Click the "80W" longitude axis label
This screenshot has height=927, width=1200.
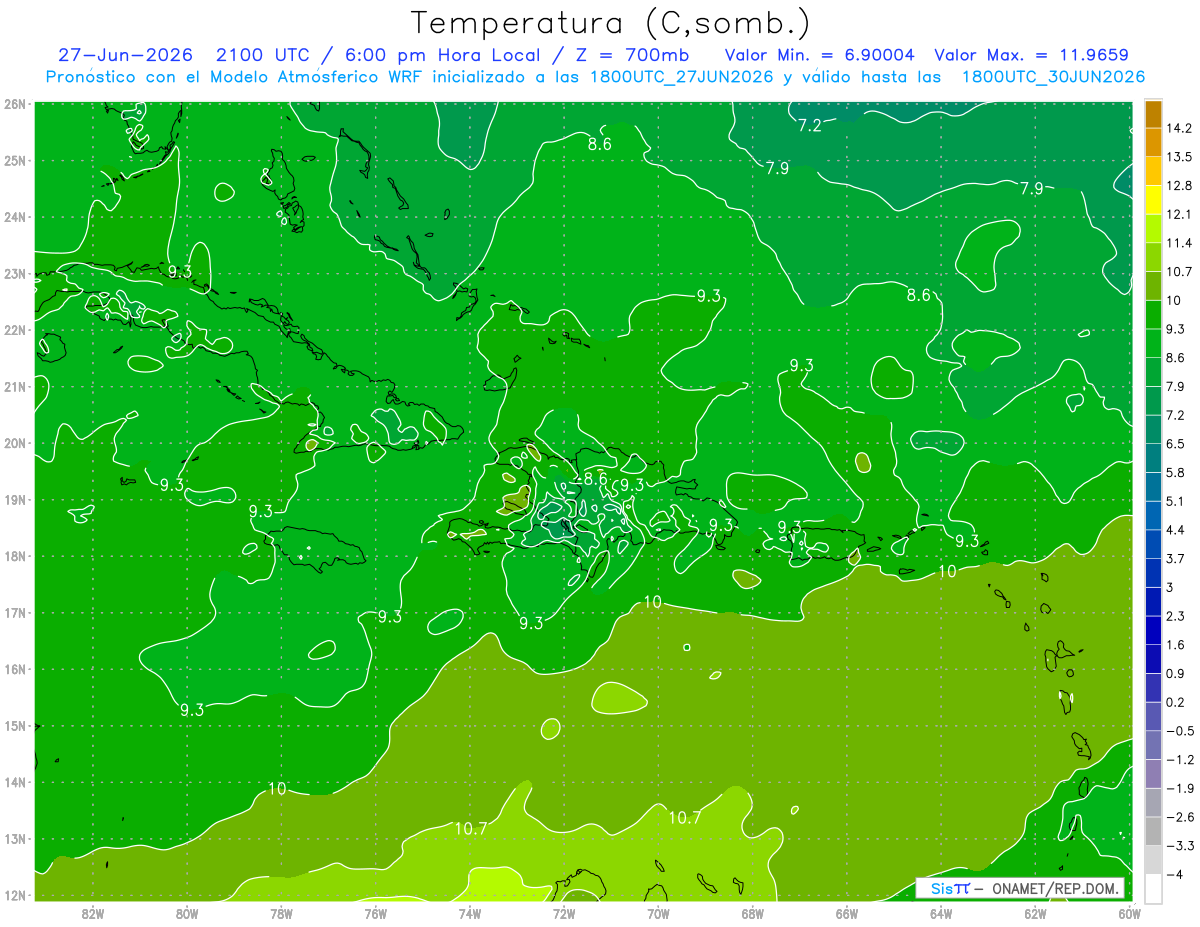187,913
